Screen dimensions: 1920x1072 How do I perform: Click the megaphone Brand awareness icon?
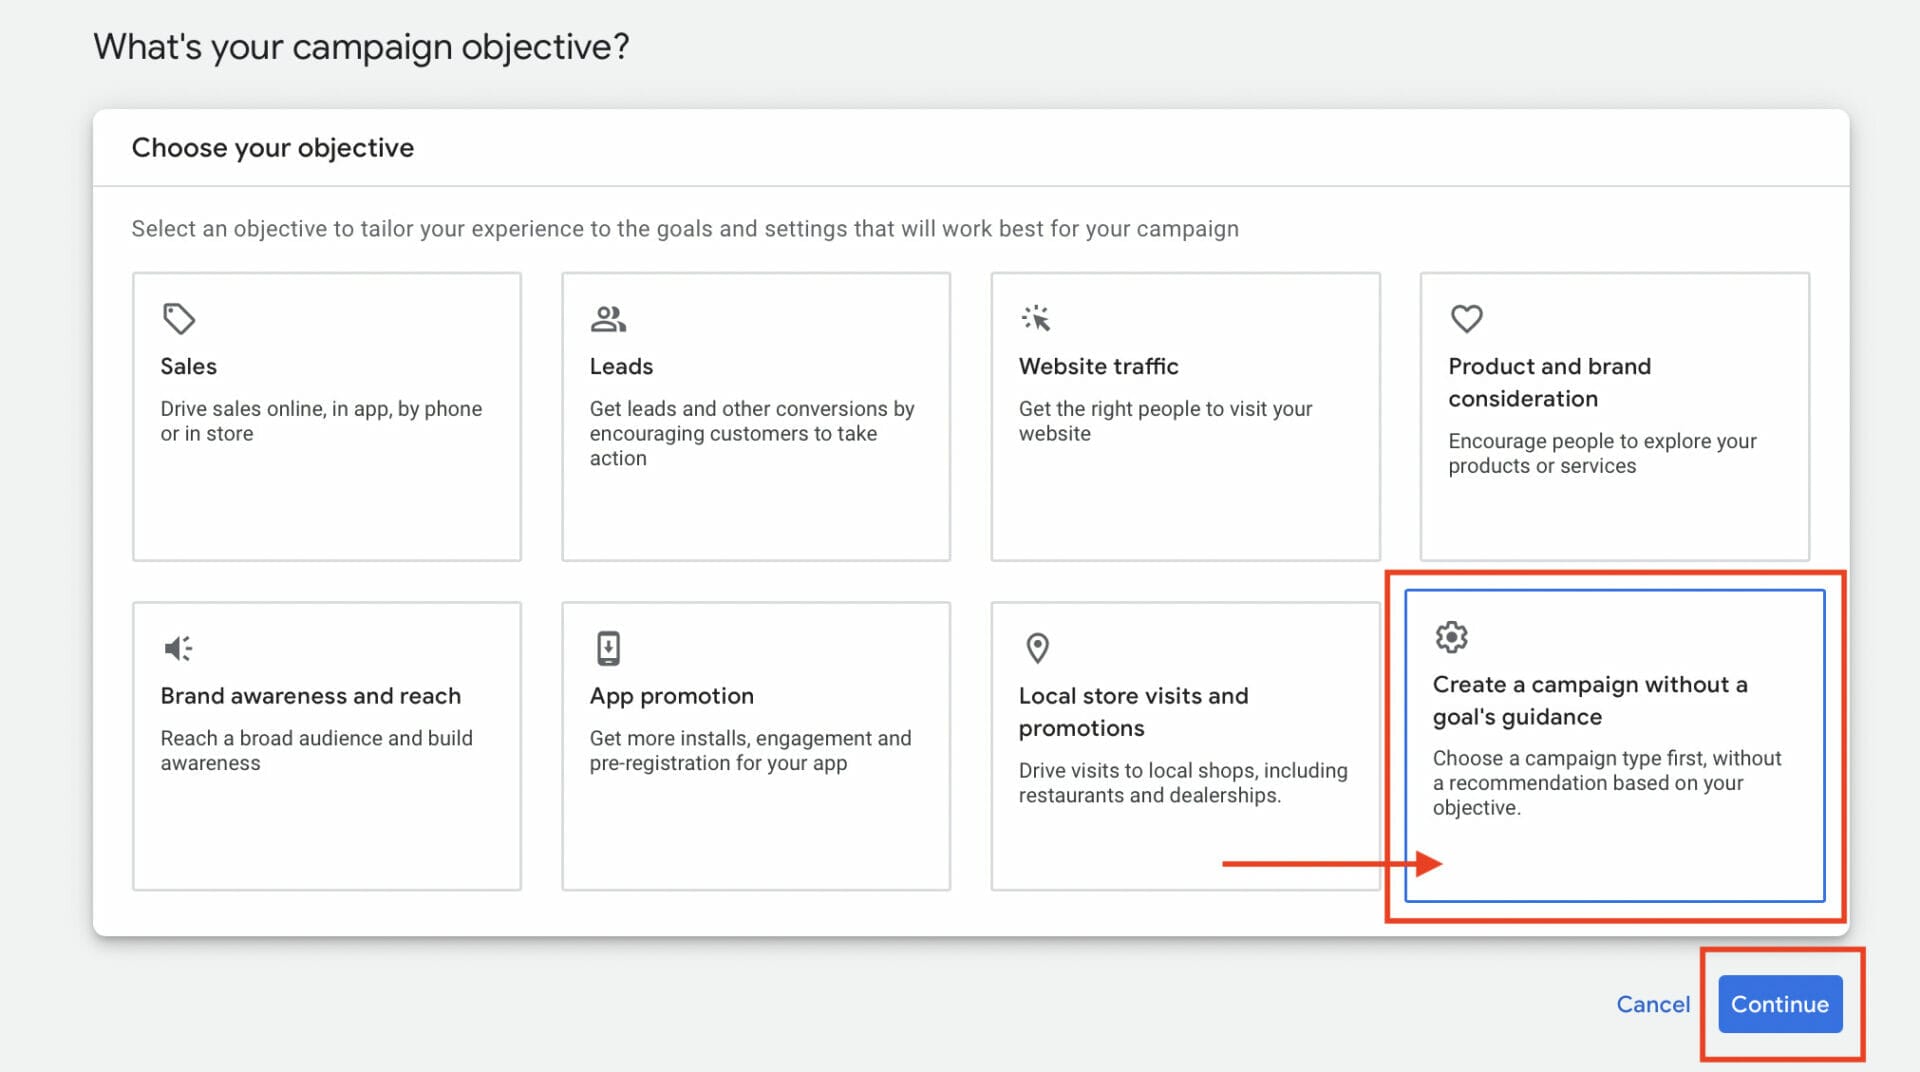tap(178, 648)
